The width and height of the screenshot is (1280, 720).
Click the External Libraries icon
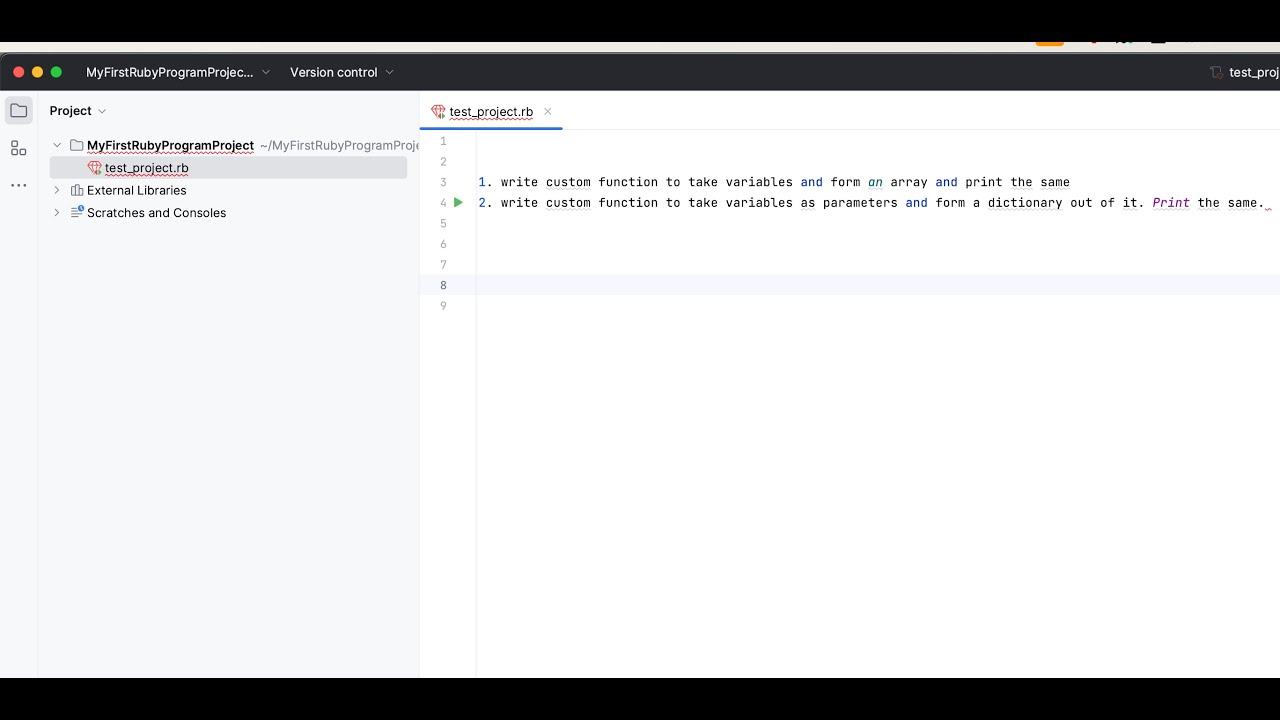click(77, 190)
